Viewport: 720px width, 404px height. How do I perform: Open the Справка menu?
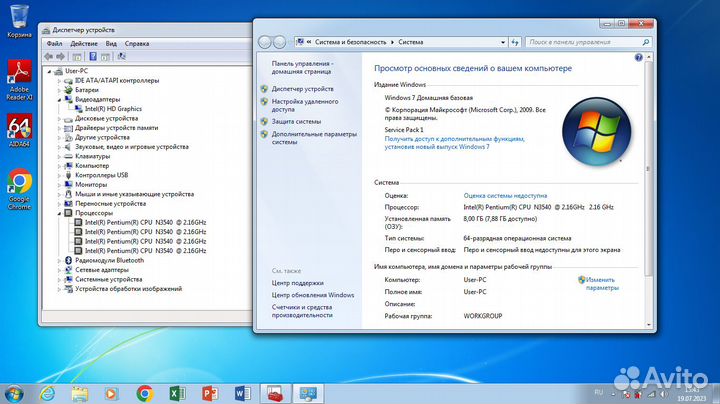point(137,44)
